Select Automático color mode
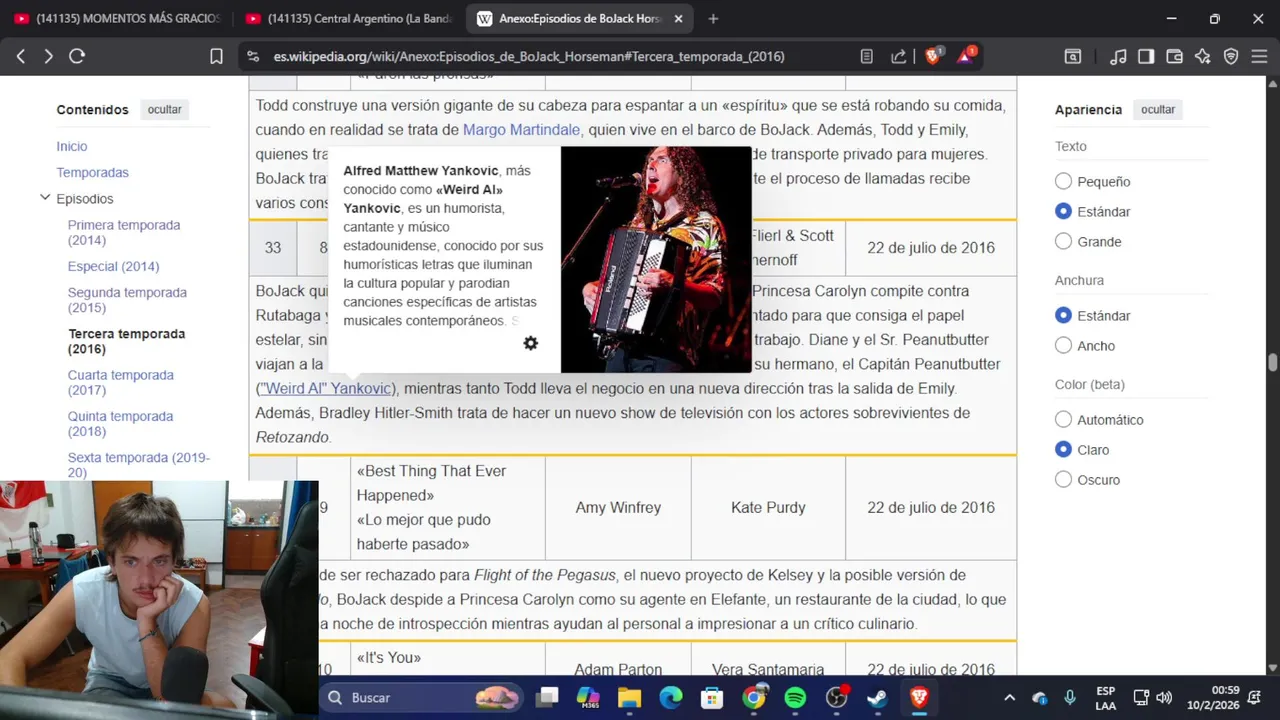The height and width of the screenshot is (720, 1280). click(x=1063, y=419)
